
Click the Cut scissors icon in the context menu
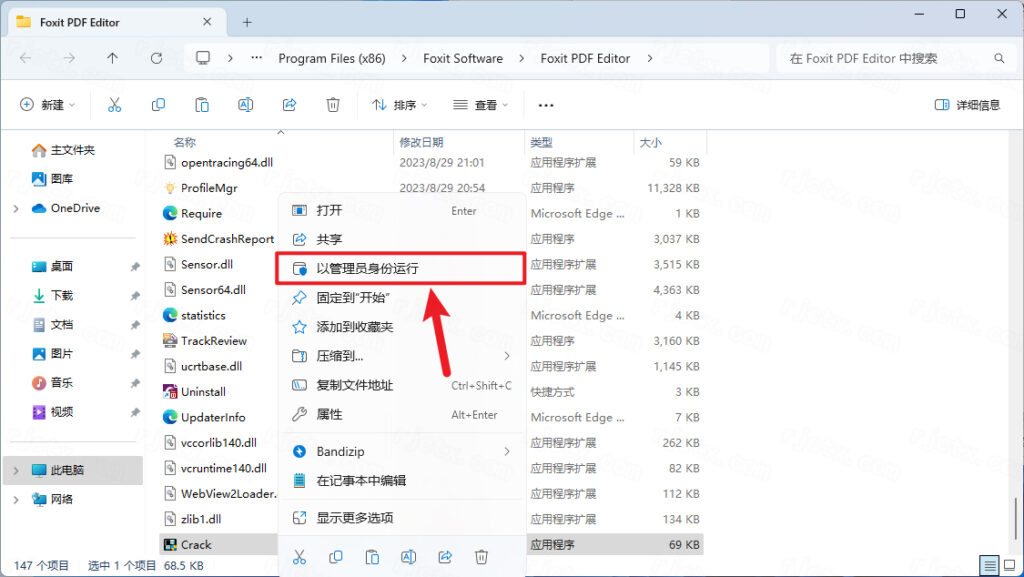[x=299, y=557]
